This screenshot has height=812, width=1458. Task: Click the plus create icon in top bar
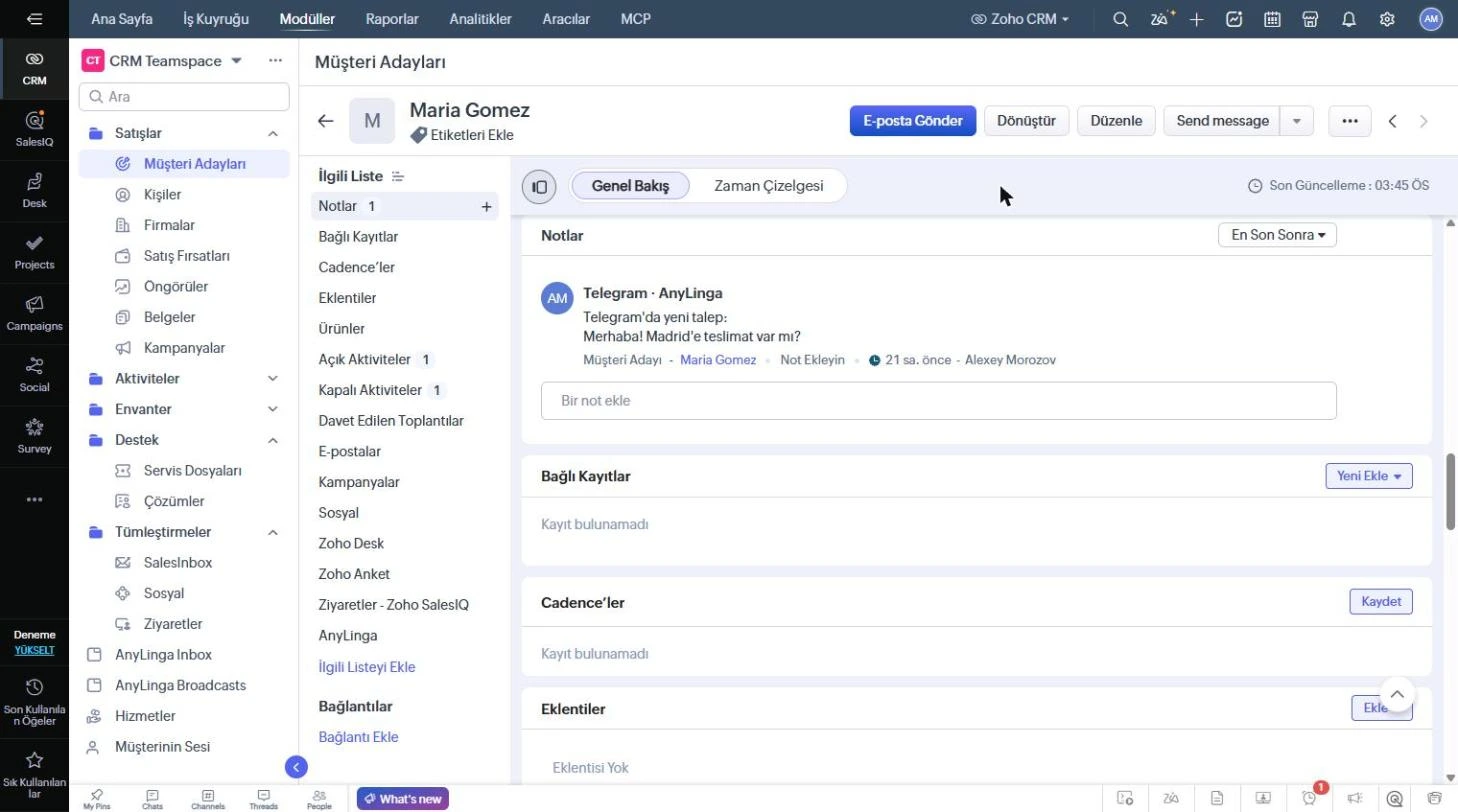click(x=1197, y=19)
